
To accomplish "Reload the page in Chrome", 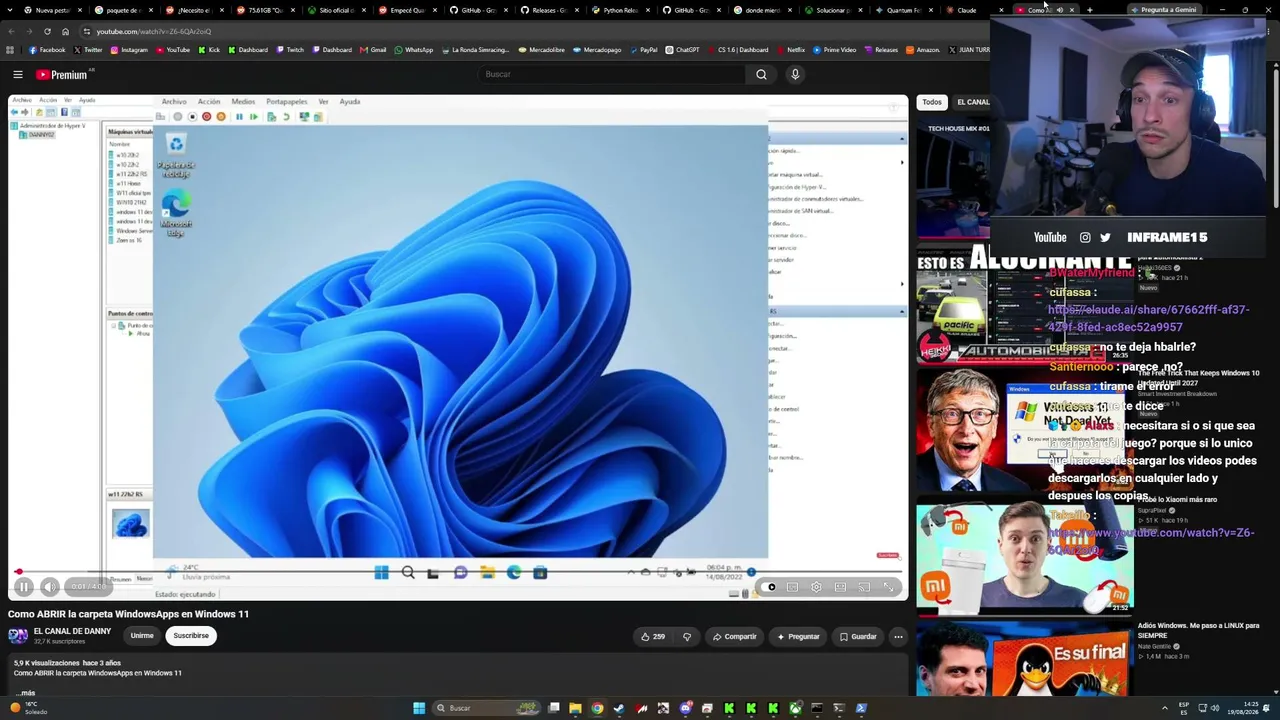I will point(47,31).
